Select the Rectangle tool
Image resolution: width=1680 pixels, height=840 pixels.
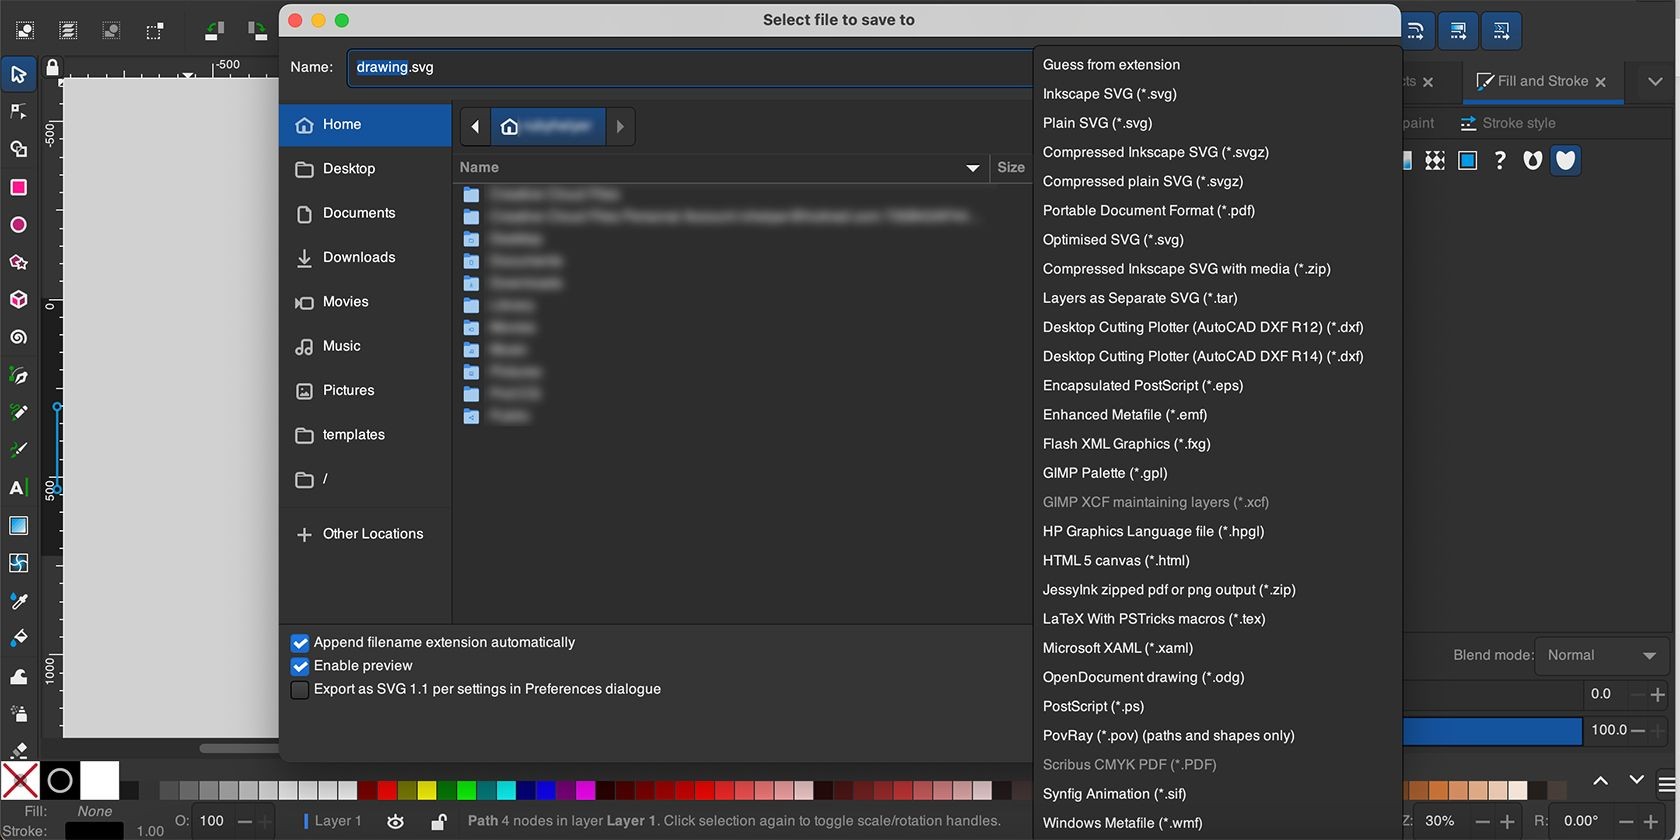click(18, 187)
